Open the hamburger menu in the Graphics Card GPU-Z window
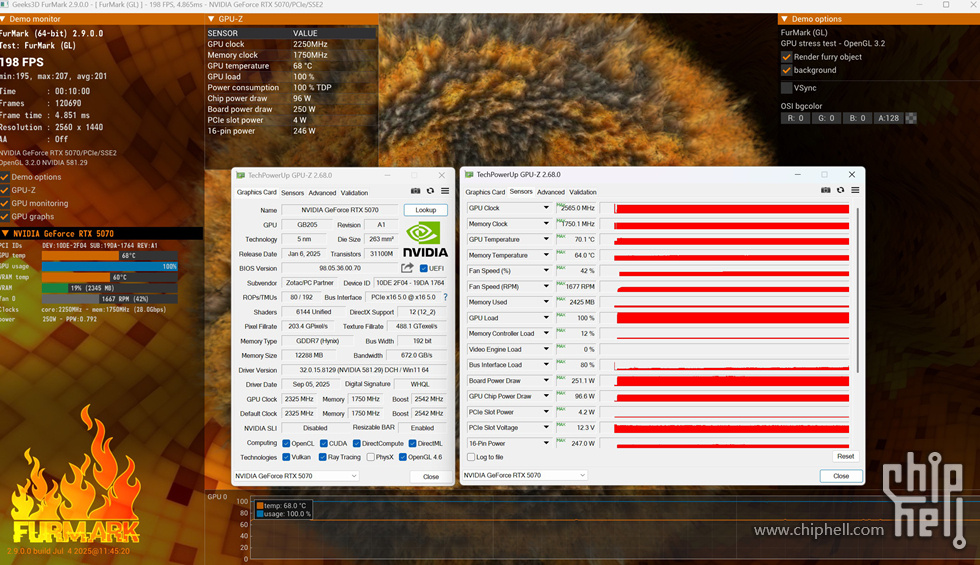Viewport: 980px width, 565px height. click(x=445, y=191)
